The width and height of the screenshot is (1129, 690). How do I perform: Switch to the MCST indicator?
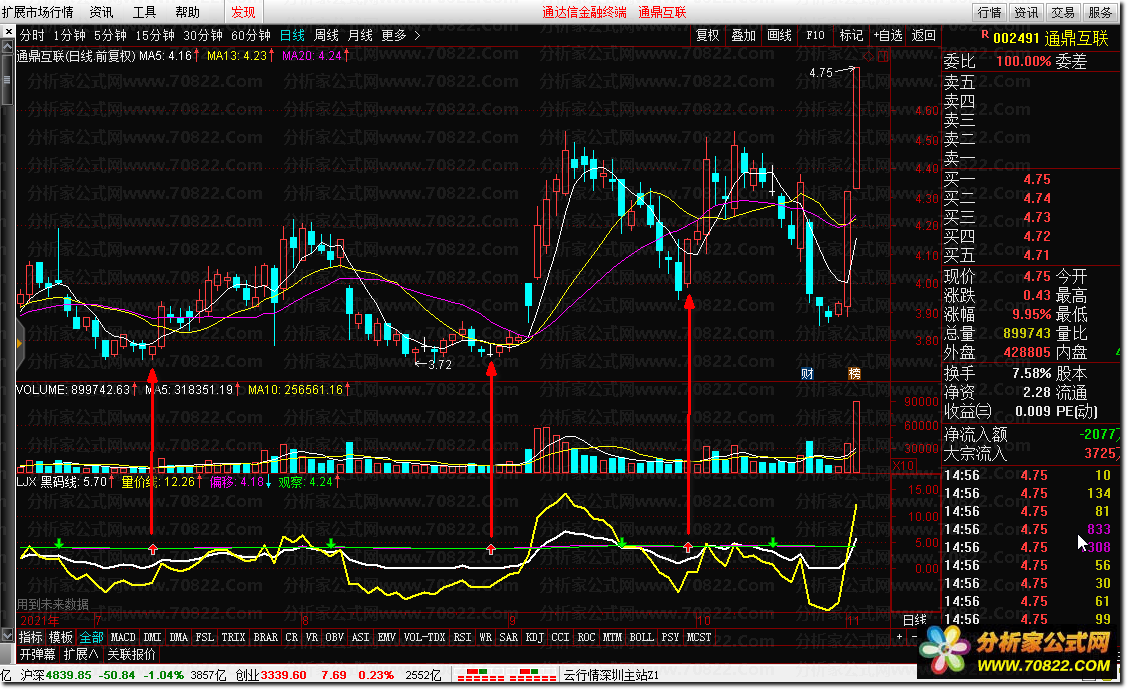click(698, 637)
